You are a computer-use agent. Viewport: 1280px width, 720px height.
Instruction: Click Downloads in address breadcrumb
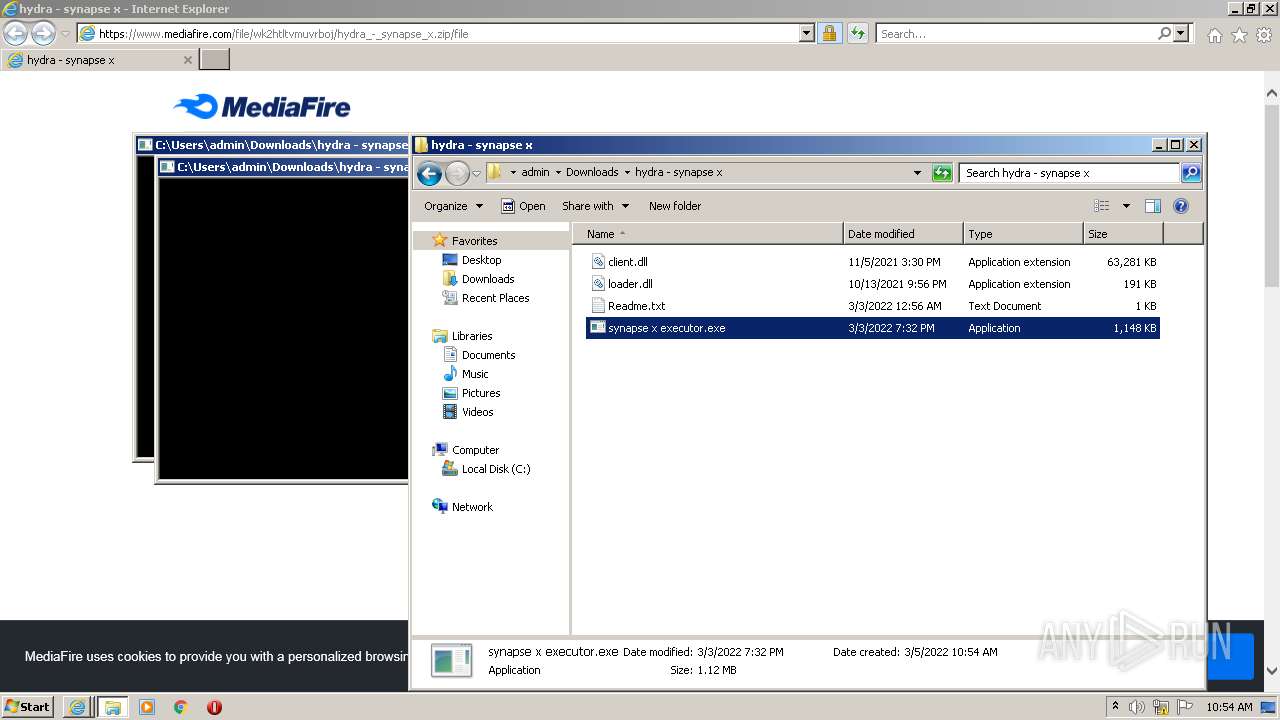point(592,172)
